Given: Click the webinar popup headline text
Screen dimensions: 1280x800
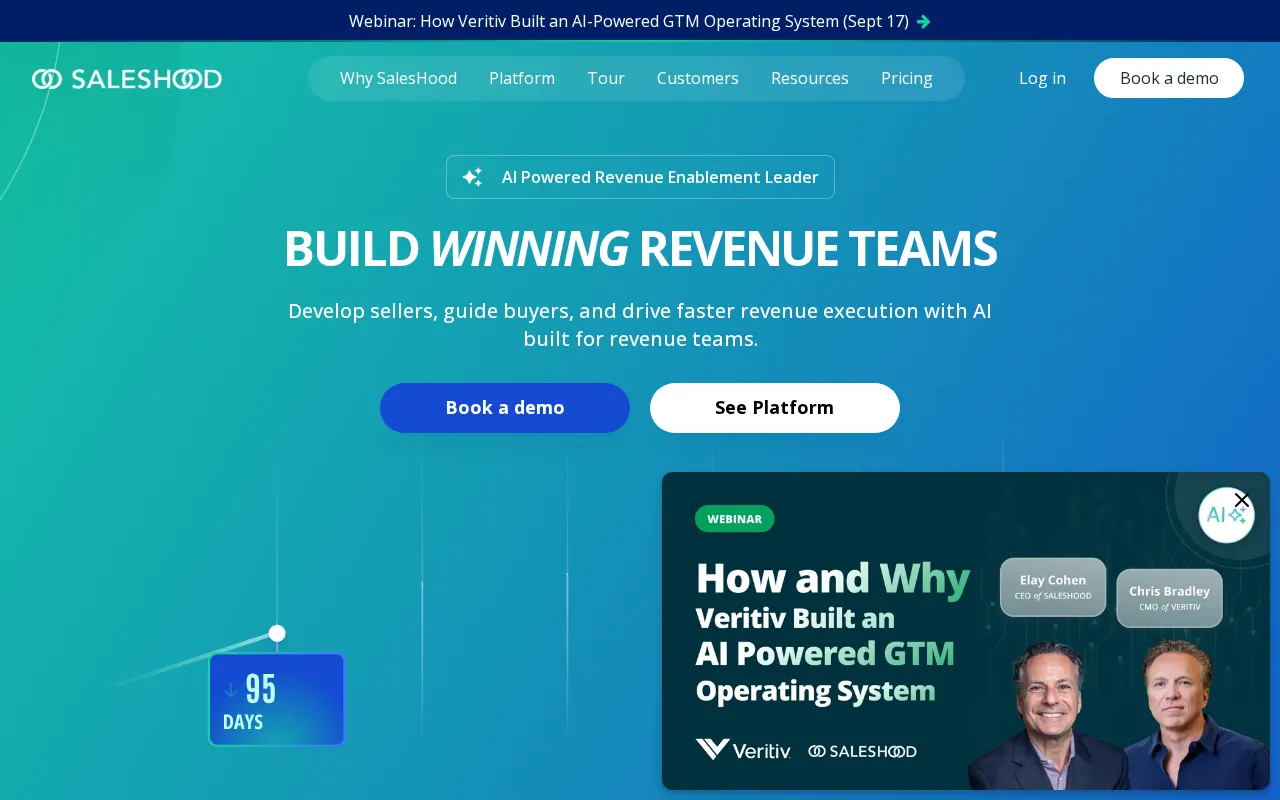Looking at the screenshot, I should click(x=833, y=633).
